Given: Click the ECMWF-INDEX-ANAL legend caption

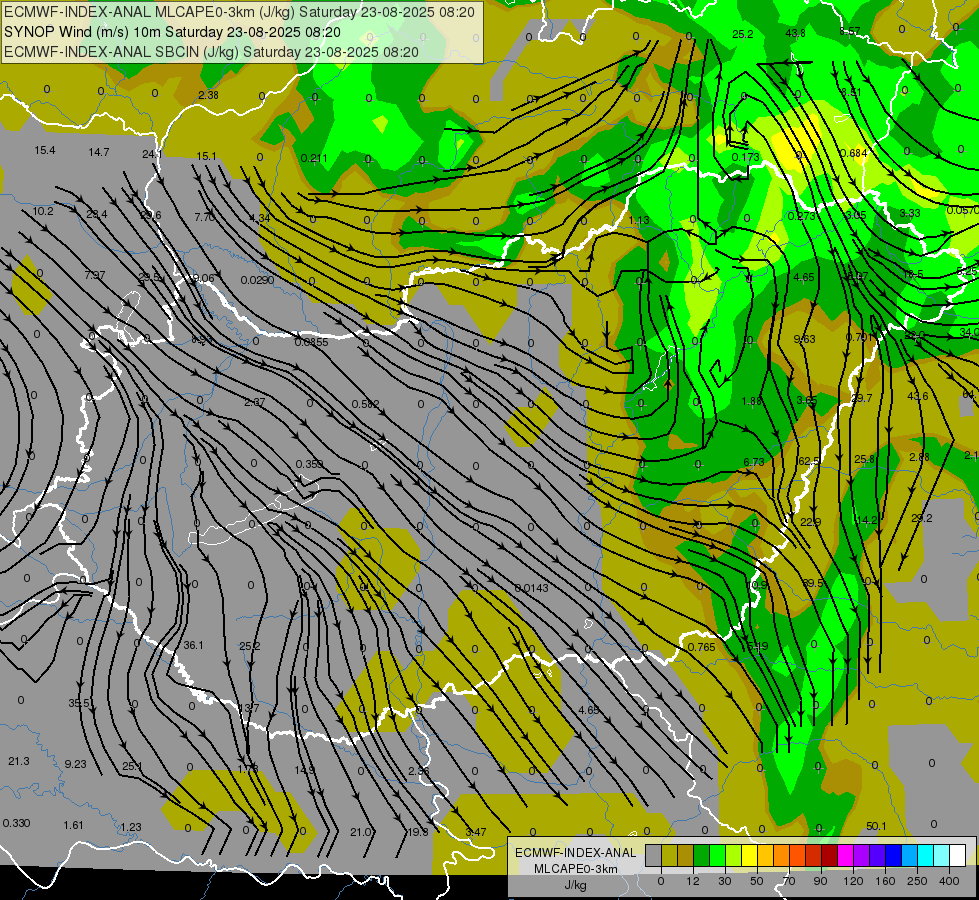Looking at the screenshot, I should (x=575, y=853).
